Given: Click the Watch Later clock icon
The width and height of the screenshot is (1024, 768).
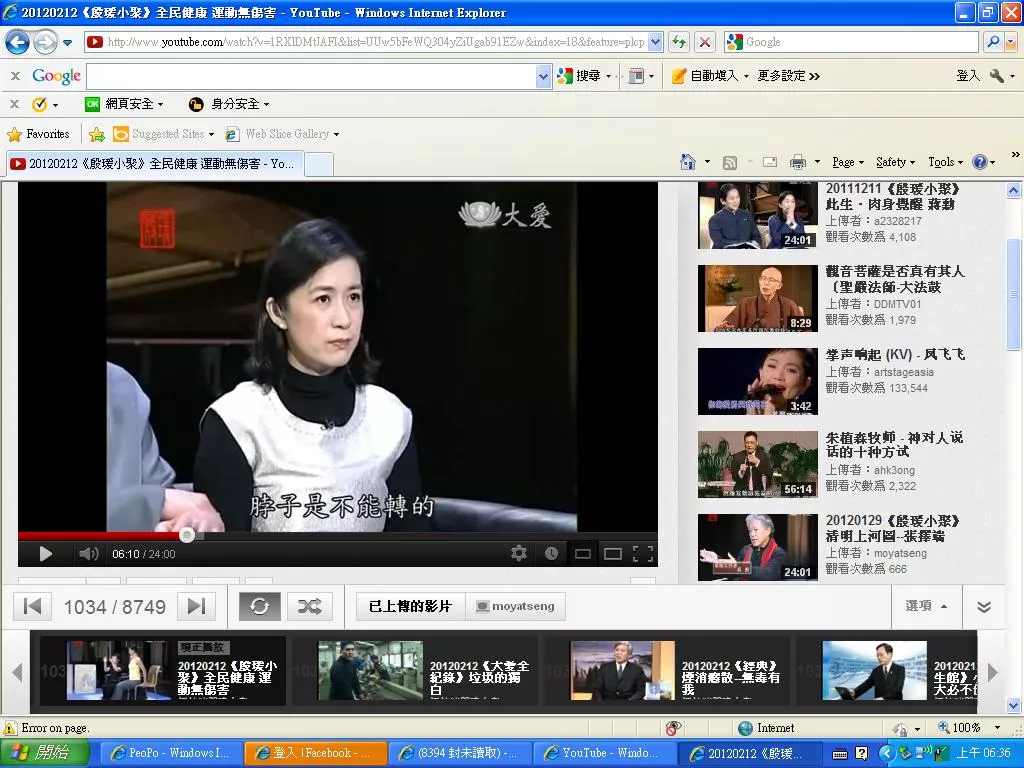Looking at the screenshot, I should tap(551, 554).
